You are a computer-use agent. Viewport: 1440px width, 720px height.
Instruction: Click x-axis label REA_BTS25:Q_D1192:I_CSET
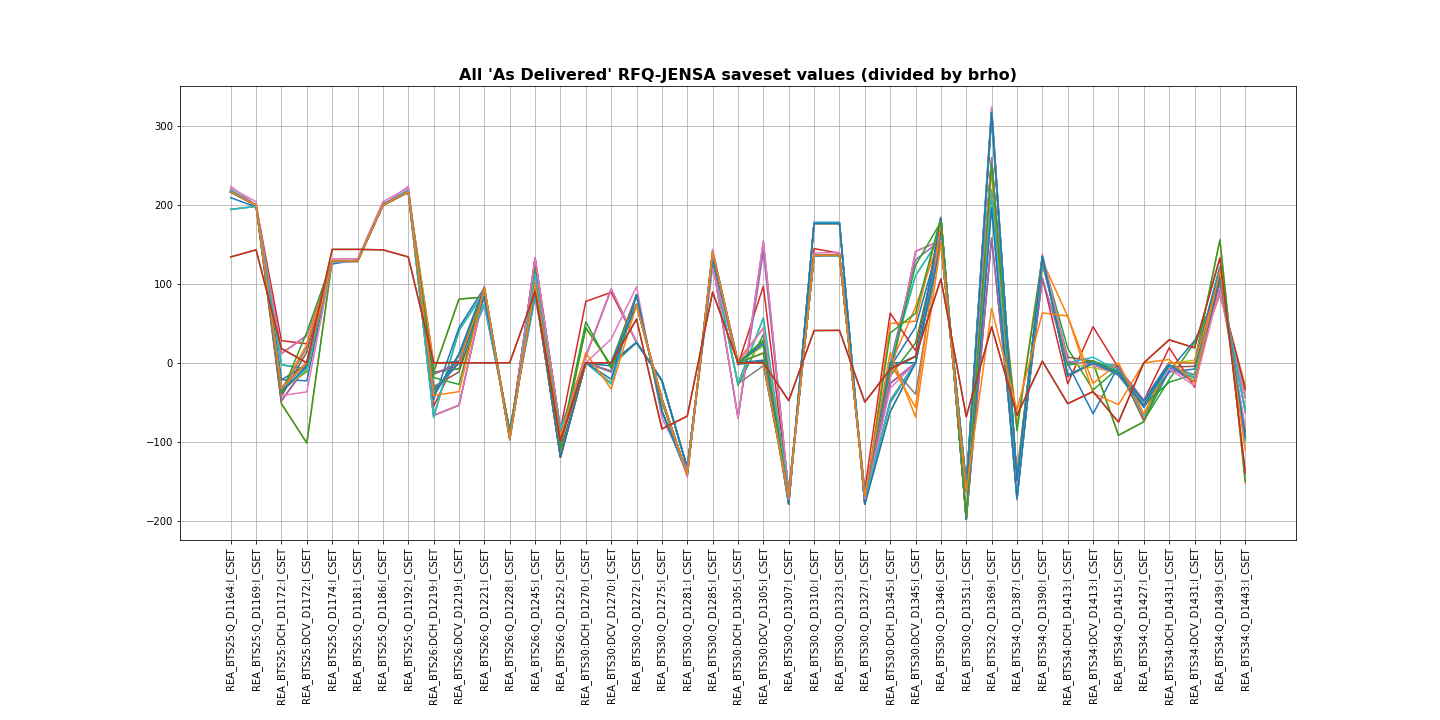point(408,620)
